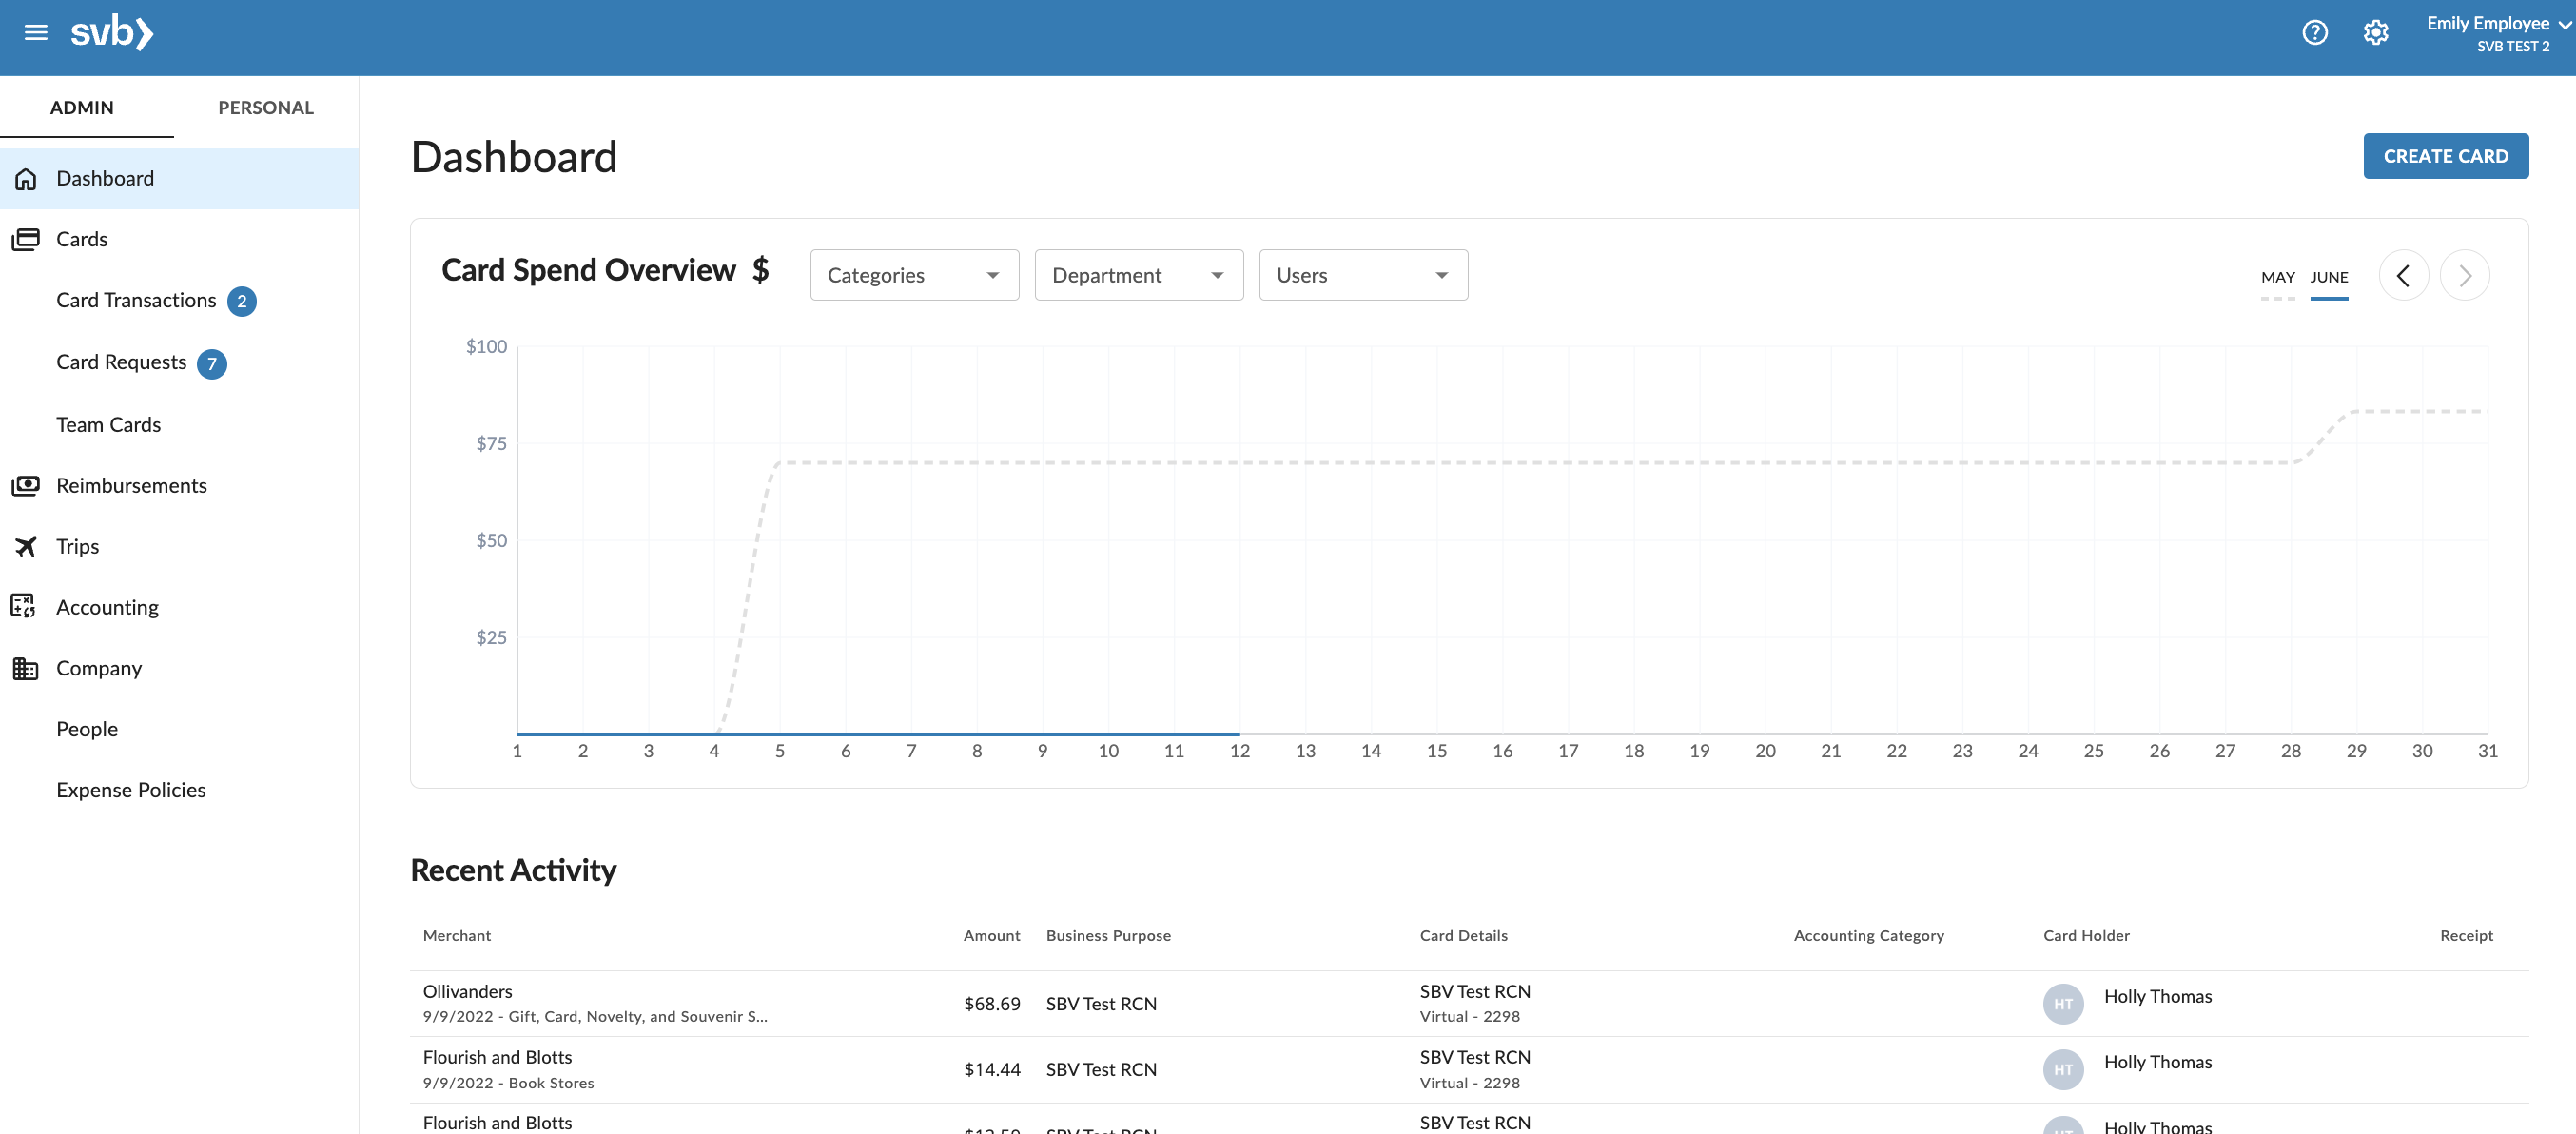This screenshot has height=1134, width=2576.
Task: Click the $68.69 amount cell
Action: click(x=991, y=1004)
